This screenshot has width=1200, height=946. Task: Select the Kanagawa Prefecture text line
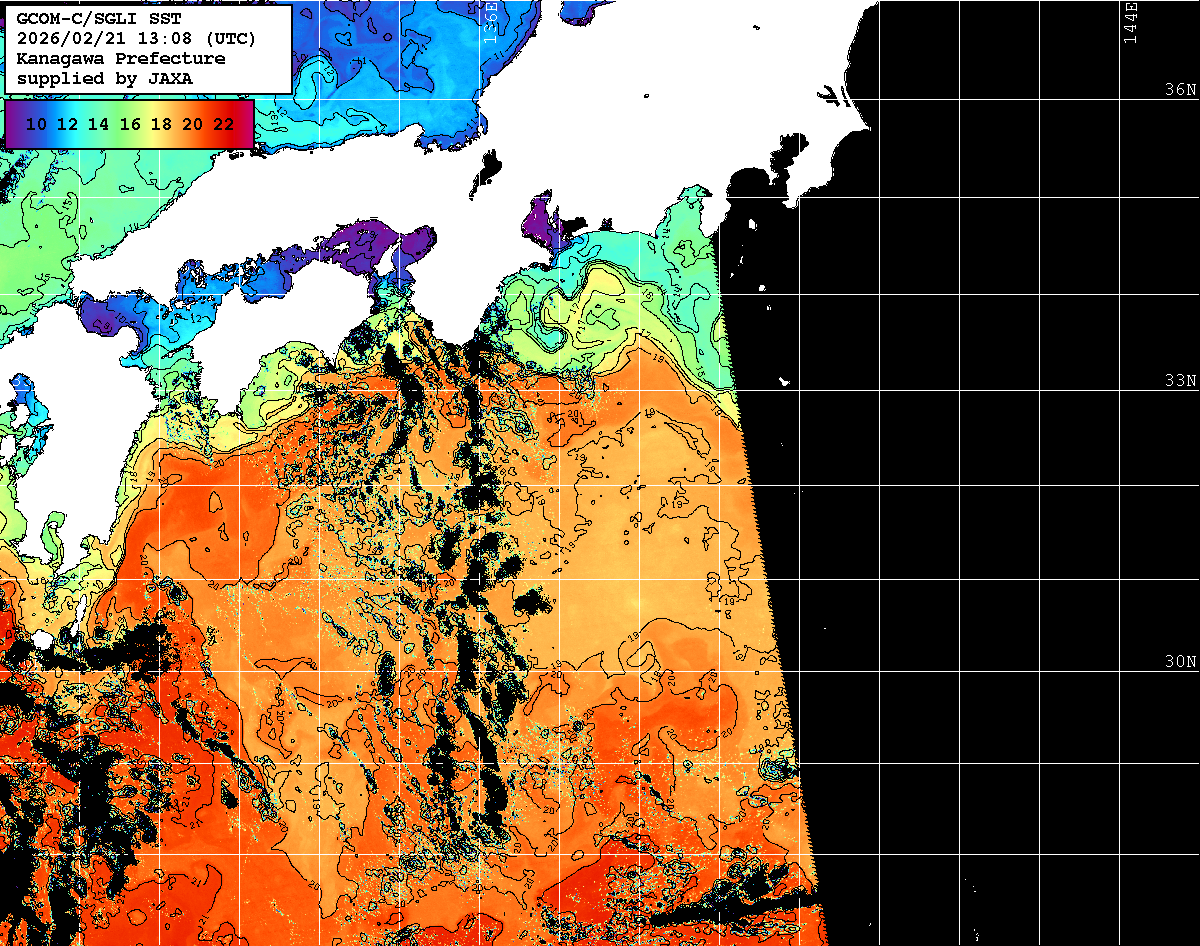(x=120, y=58)
